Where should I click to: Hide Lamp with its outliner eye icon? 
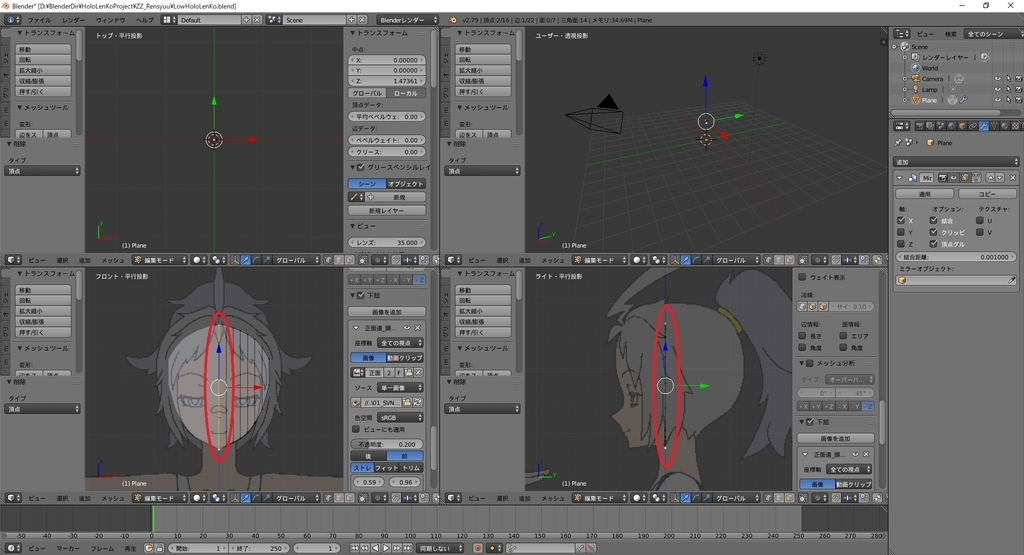997,89
